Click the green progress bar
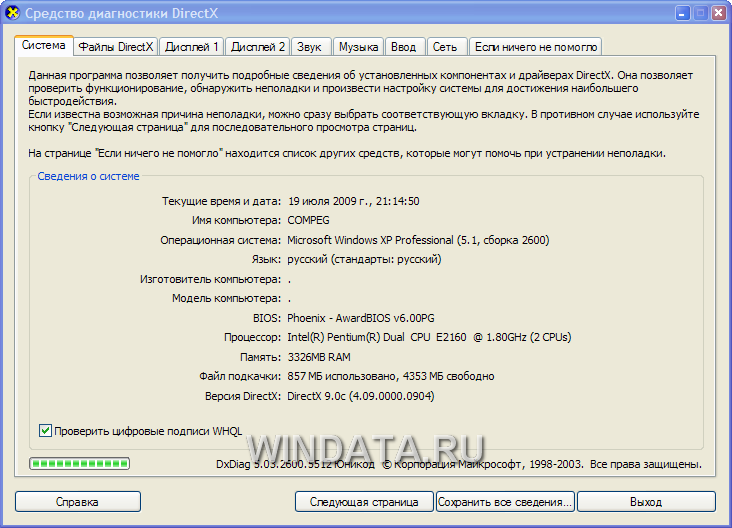The width and height of the screenshot is (732, 528). [x=79, y=464]
